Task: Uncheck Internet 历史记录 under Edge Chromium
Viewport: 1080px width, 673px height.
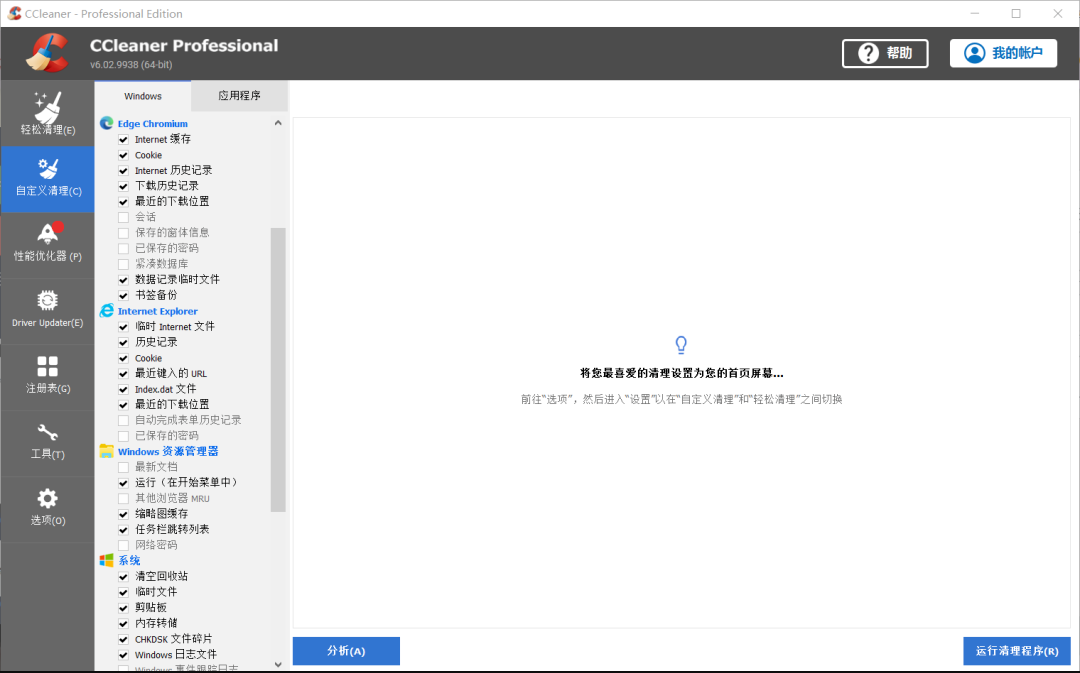Action: click(123, 171)
